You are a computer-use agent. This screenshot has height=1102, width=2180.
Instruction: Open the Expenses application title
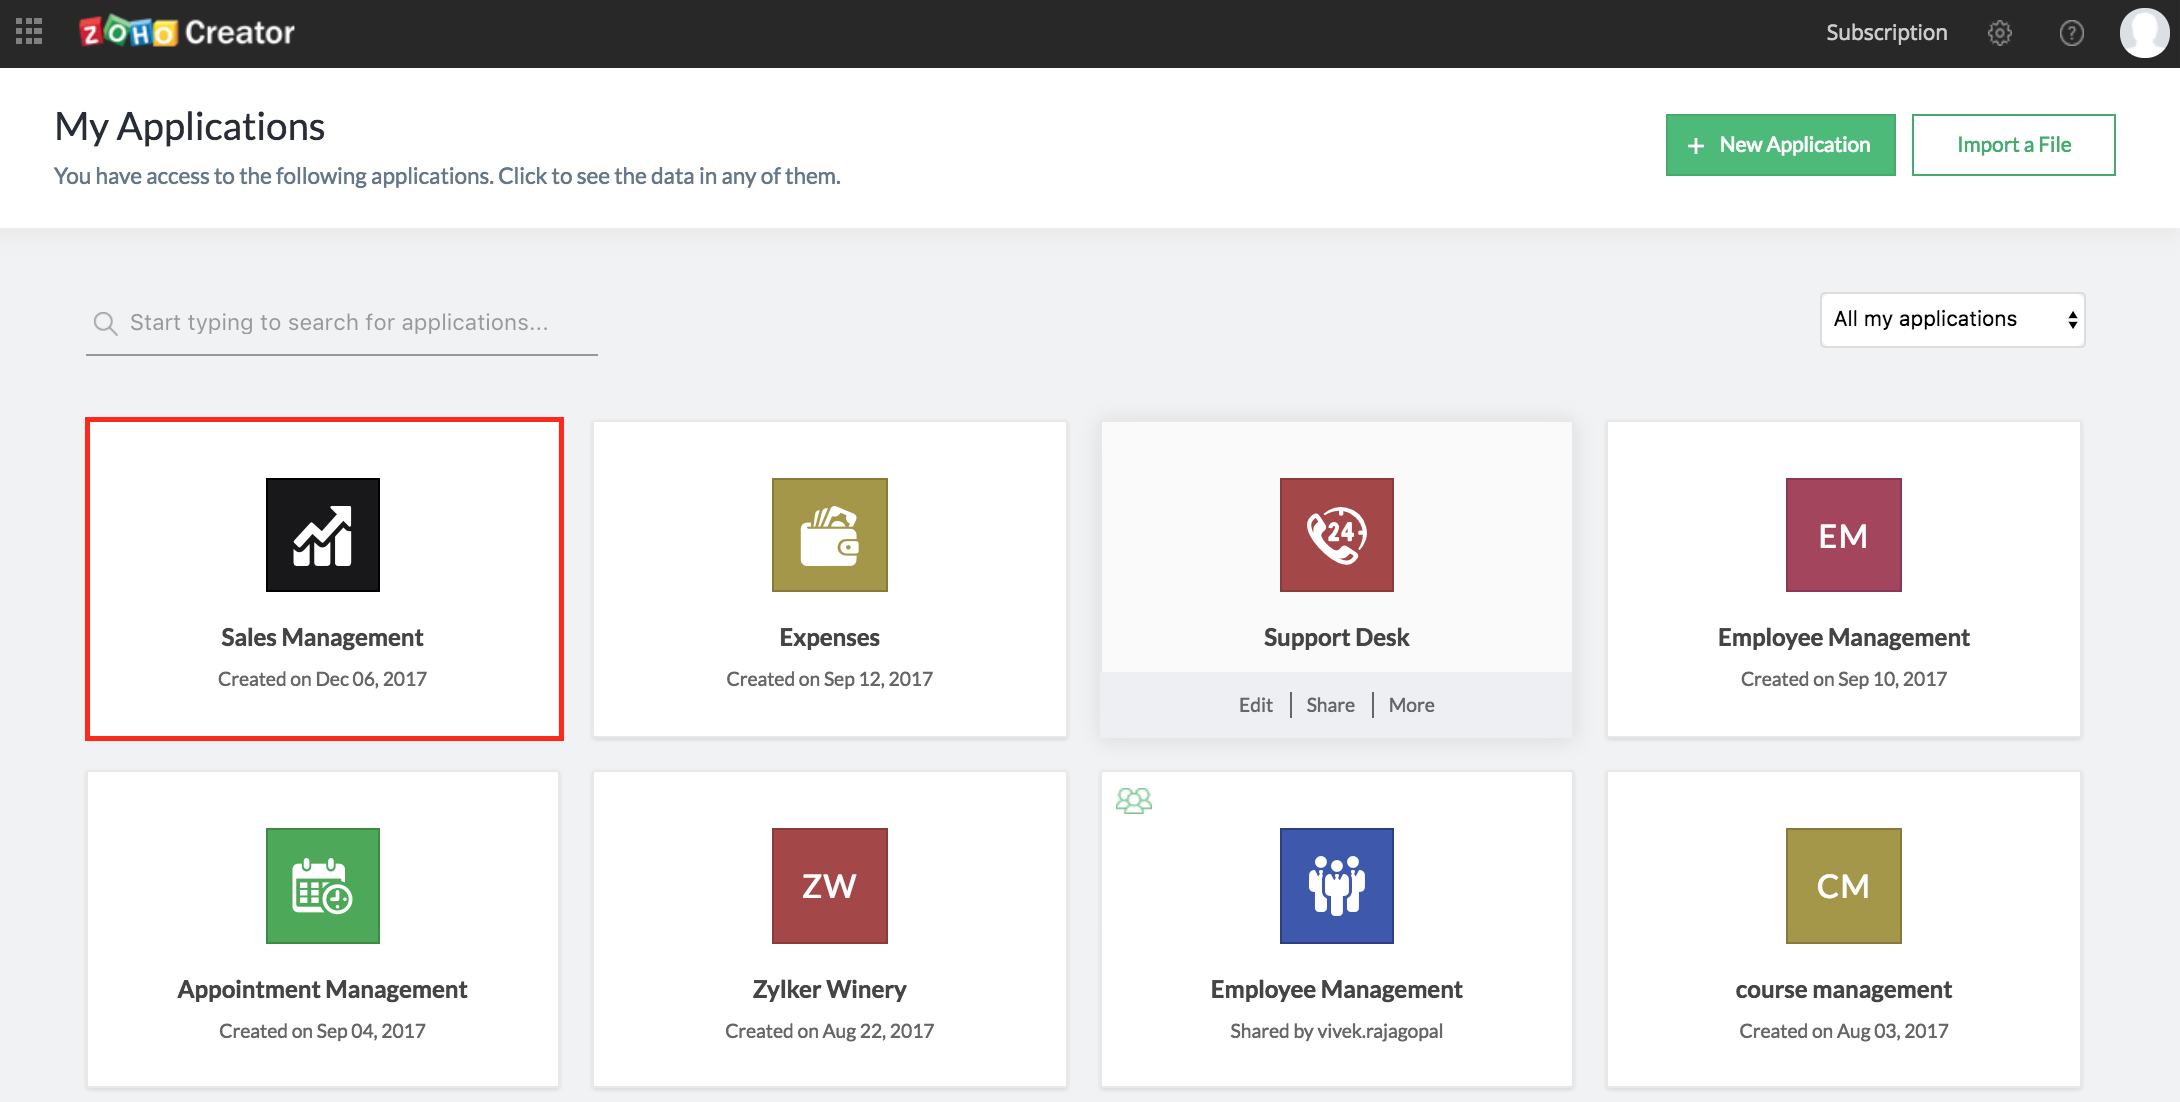[830, 638]
